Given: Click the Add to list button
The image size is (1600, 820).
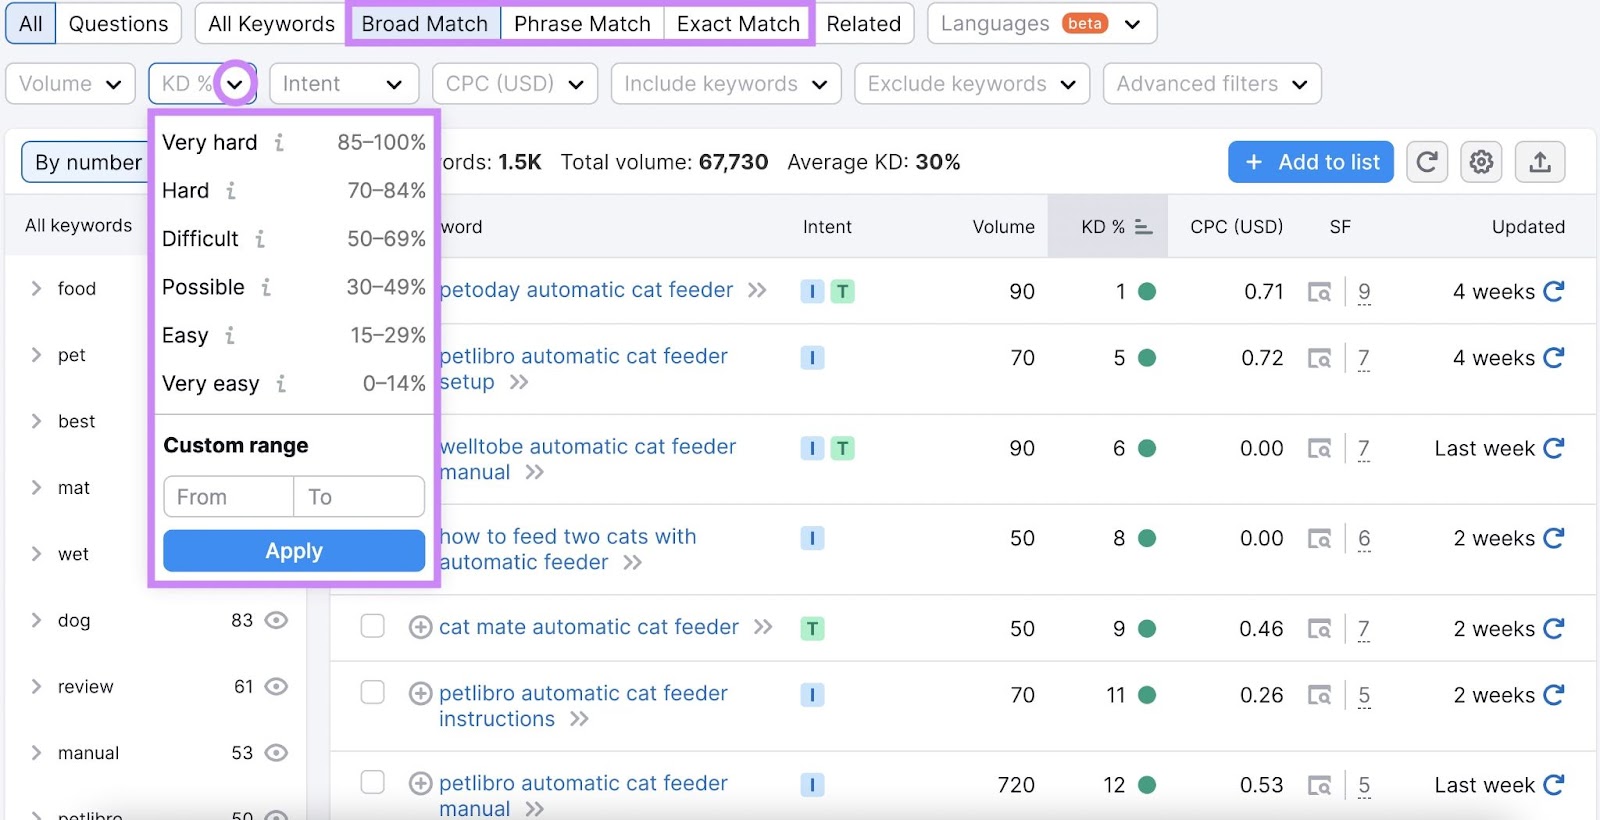Looking at the screenshot, I should [x=1311, y=162].
